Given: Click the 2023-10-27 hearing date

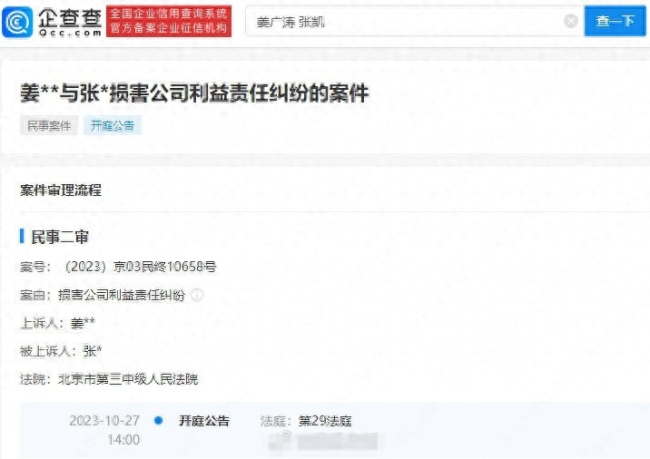Looking at the screenshot, I should [x=104, y=420].
